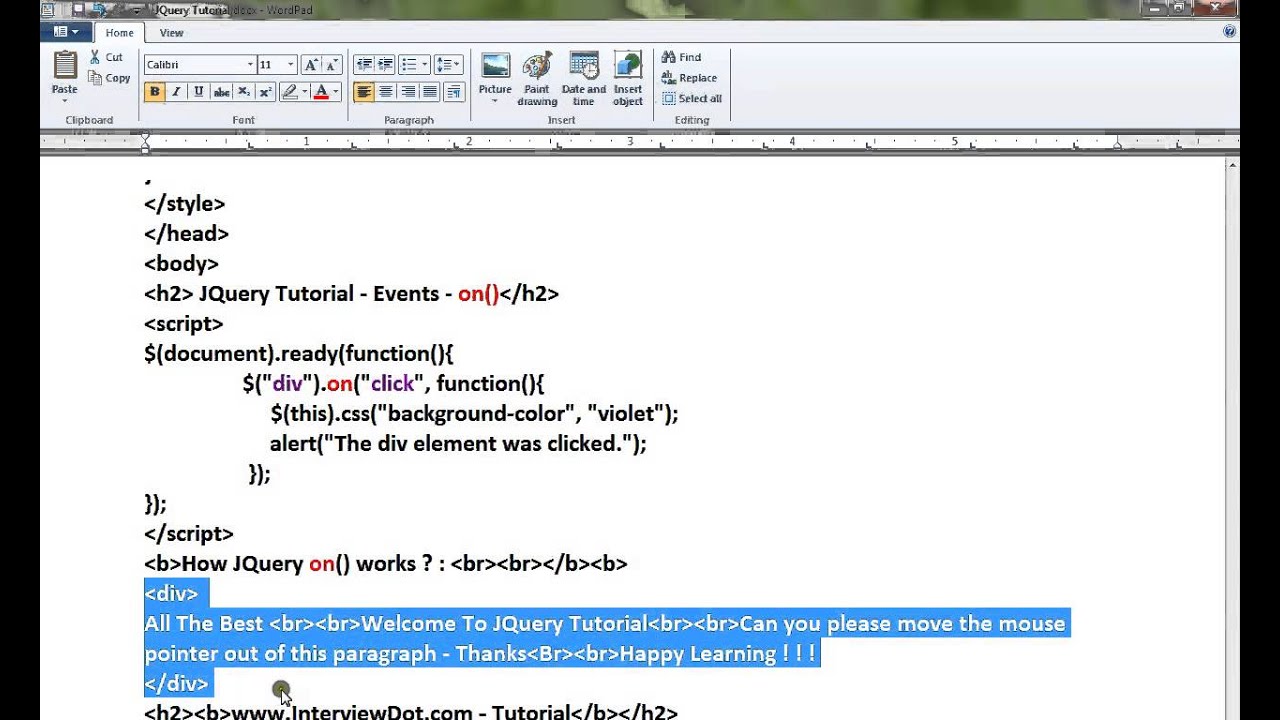Click Select all
The height and width of the screenshot is (720, 1280).
click(692, 98)
